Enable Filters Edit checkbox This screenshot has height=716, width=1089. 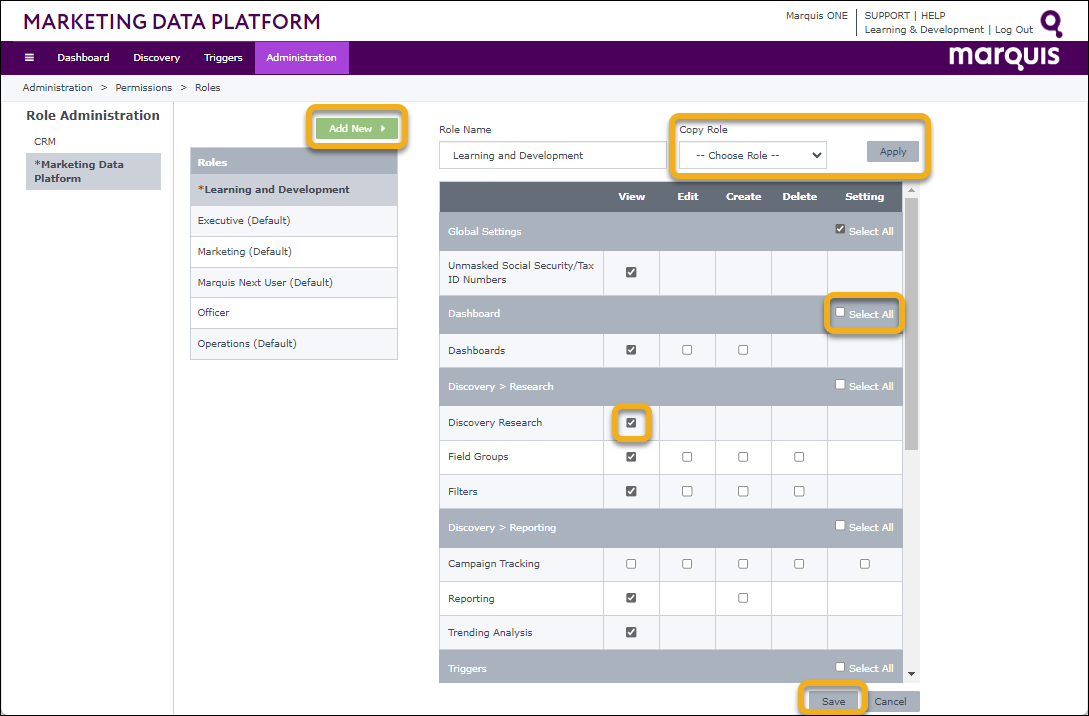688,491
